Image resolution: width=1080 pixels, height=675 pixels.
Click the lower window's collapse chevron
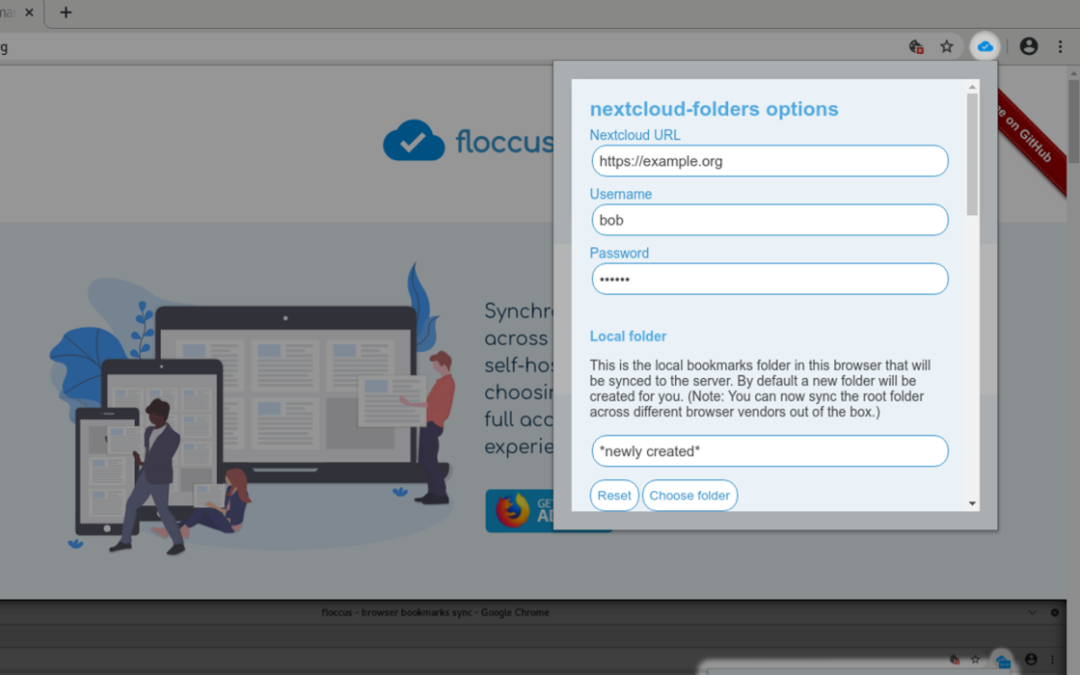(x=1032, y=612)
